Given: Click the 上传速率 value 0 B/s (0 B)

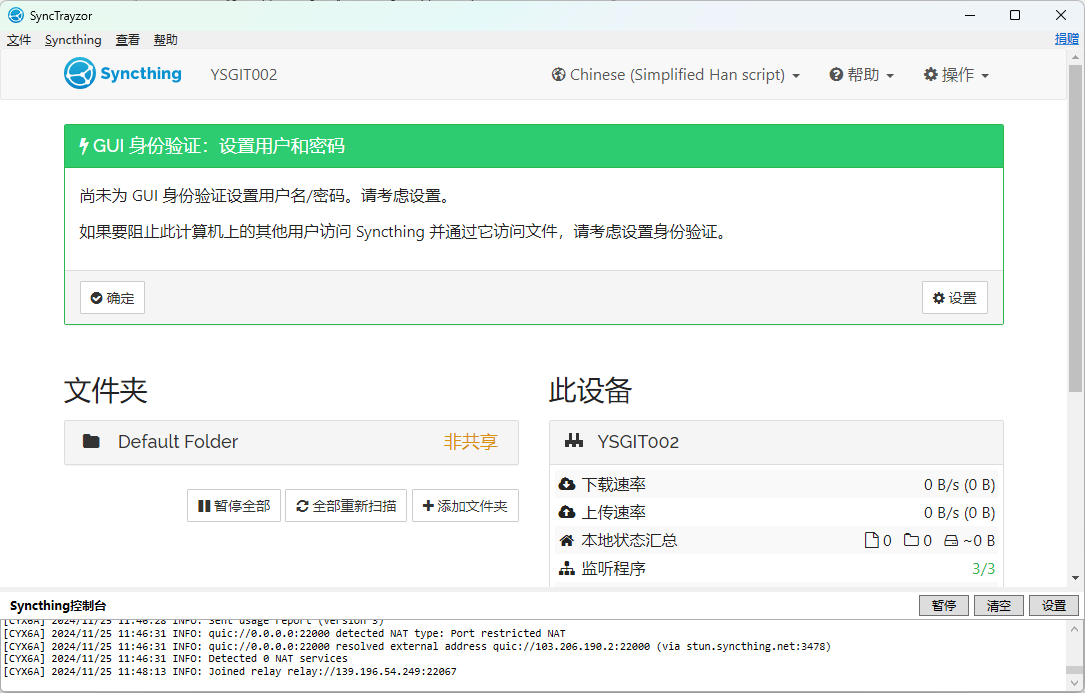Looking at the screenshot, I should [959, 513].
